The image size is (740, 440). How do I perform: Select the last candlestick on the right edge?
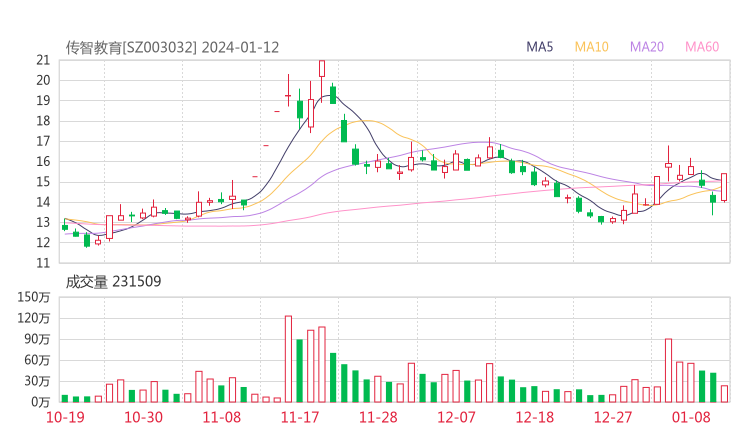click(x=724, y=187)
